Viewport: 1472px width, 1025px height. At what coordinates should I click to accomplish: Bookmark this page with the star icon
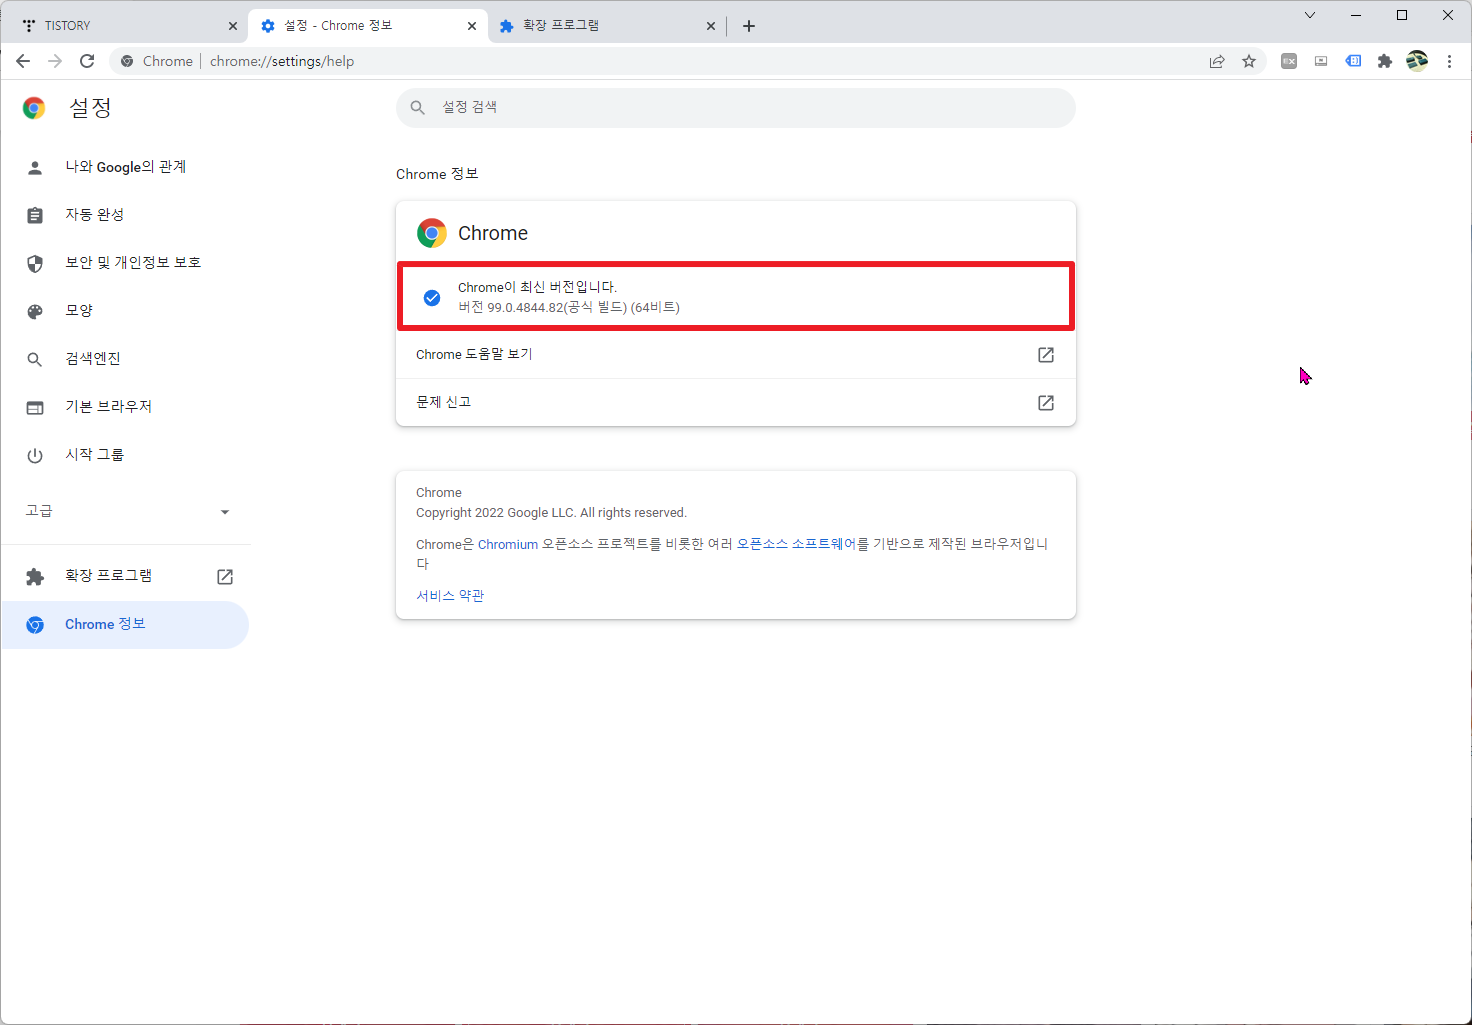click(1249, 61)
